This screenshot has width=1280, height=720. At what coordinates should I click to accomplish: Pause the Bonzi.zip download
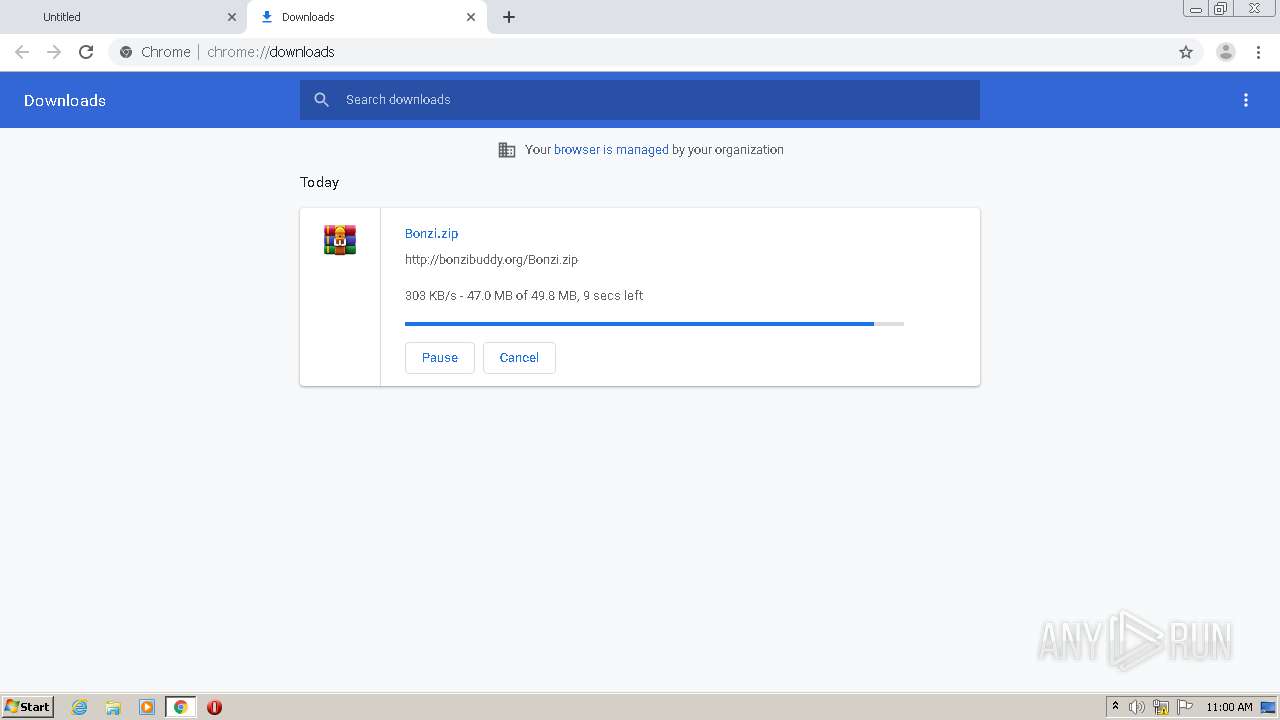coord(440,358)
